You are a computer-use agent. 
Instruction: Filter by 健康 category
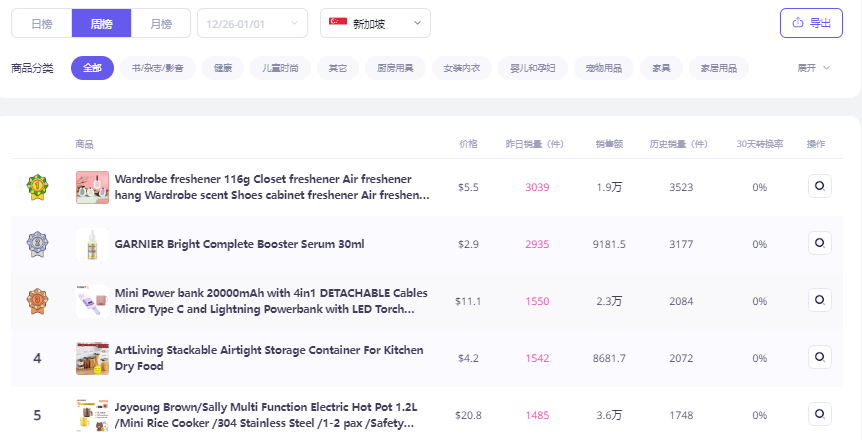tap(223, 68)
